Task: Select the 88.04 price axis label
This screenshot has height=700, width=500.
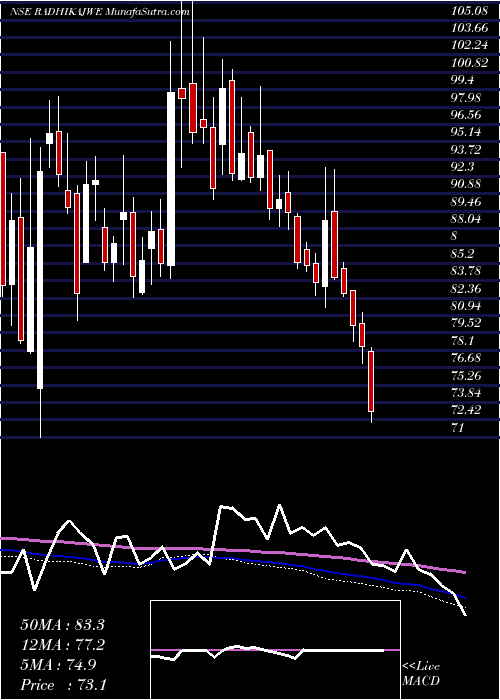Action: [x=467, y=220]
